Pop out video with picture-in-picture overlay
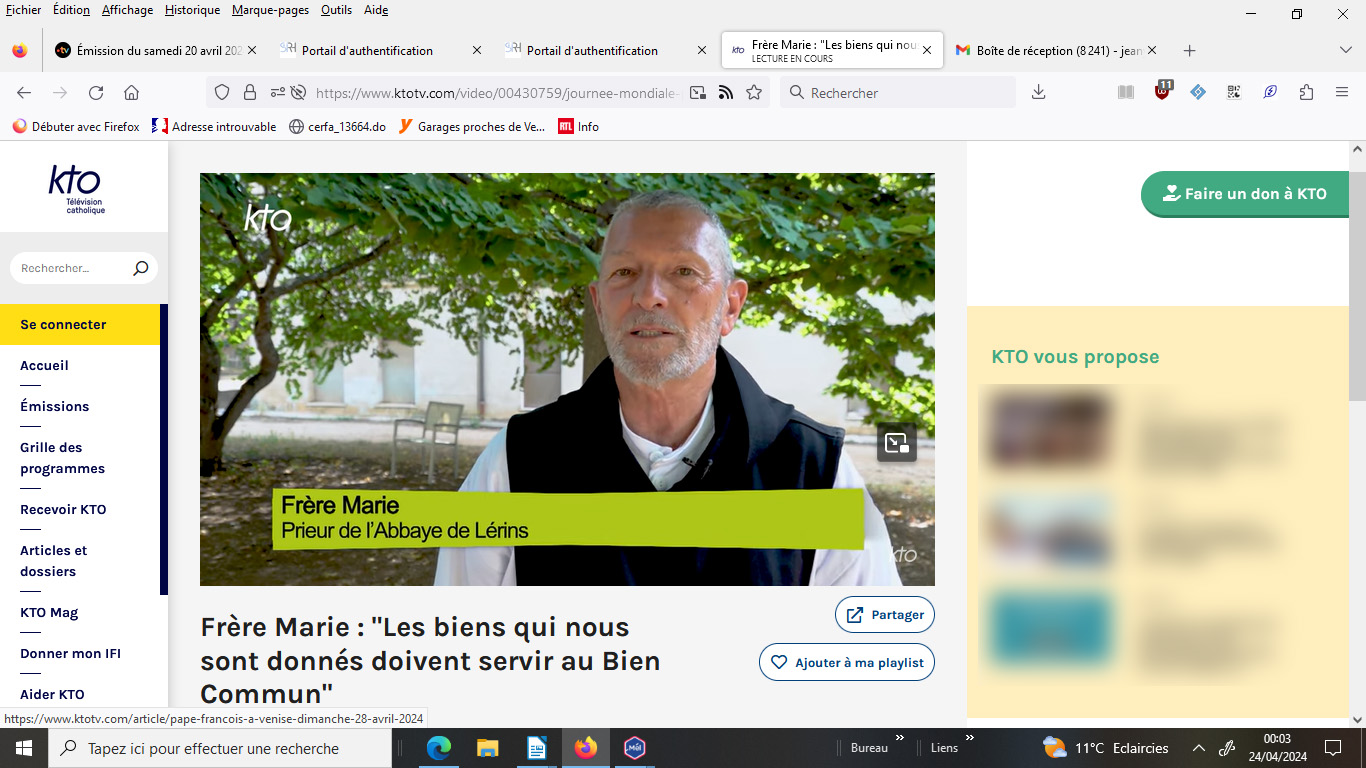Image resolution: width=1366 pixels, height=768 pixels. click(897, 443)
